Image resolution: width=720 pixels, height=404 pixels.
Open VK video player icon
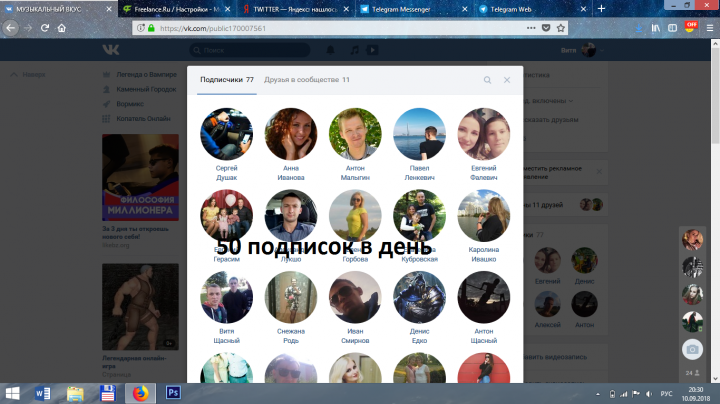pyautogui.click(x=372, y=50)
